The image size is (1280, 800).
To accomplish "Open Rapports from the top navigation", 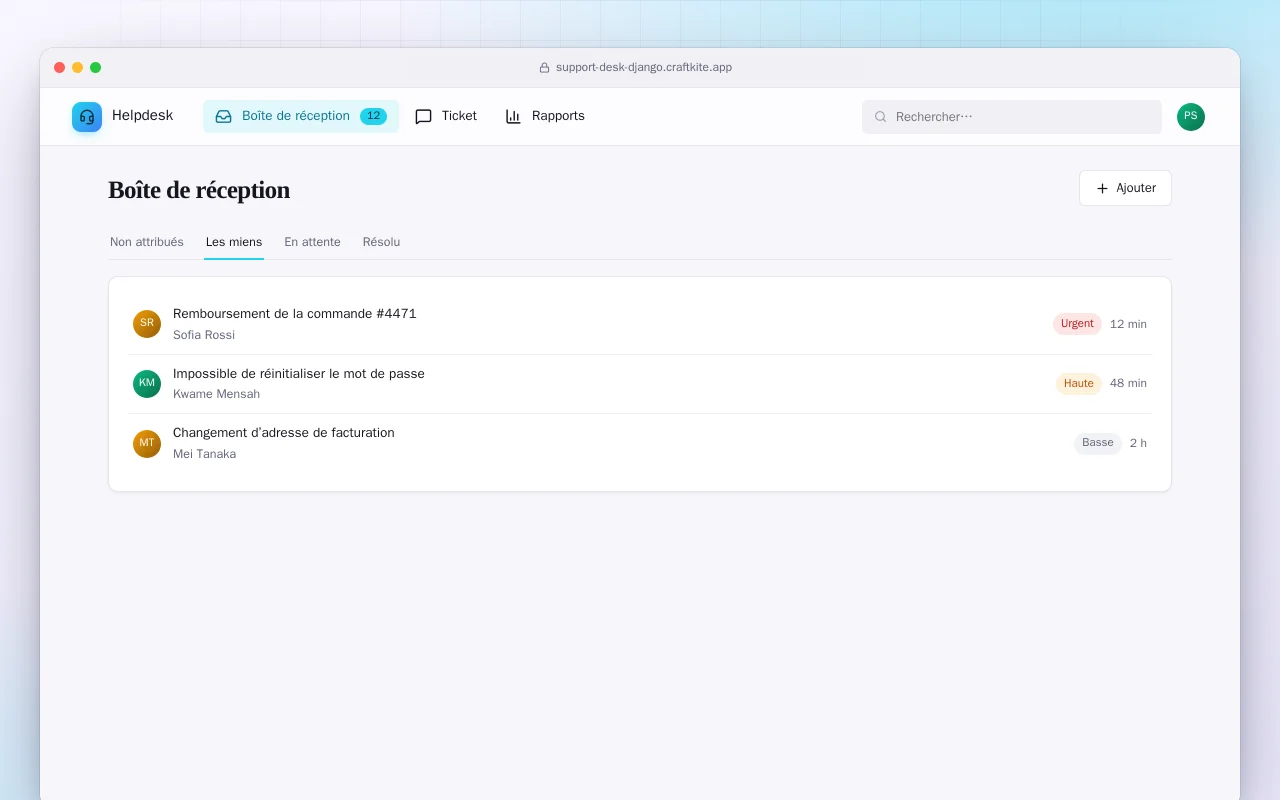I will 545,116.
